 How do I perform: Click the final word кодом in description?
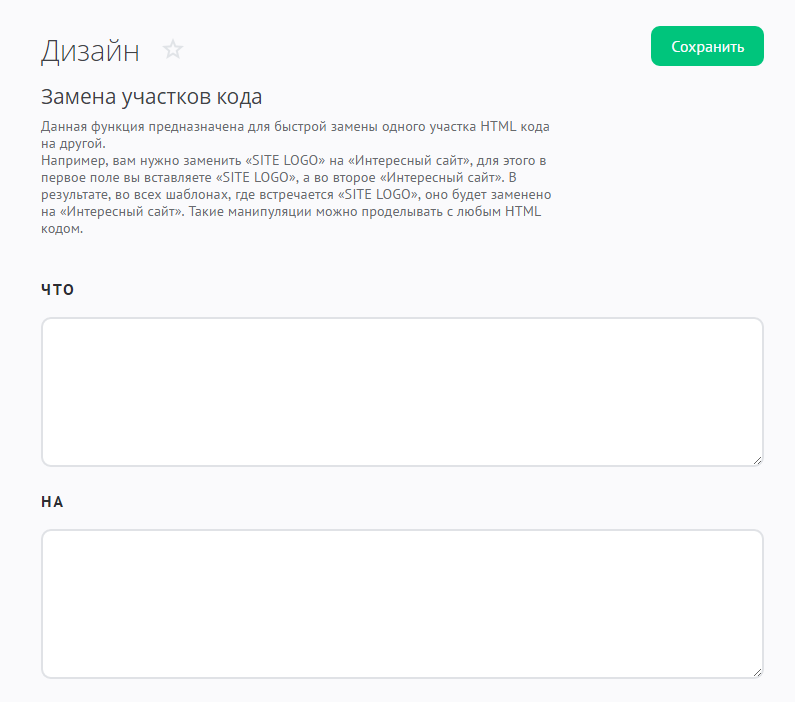[x=60, y=229]
